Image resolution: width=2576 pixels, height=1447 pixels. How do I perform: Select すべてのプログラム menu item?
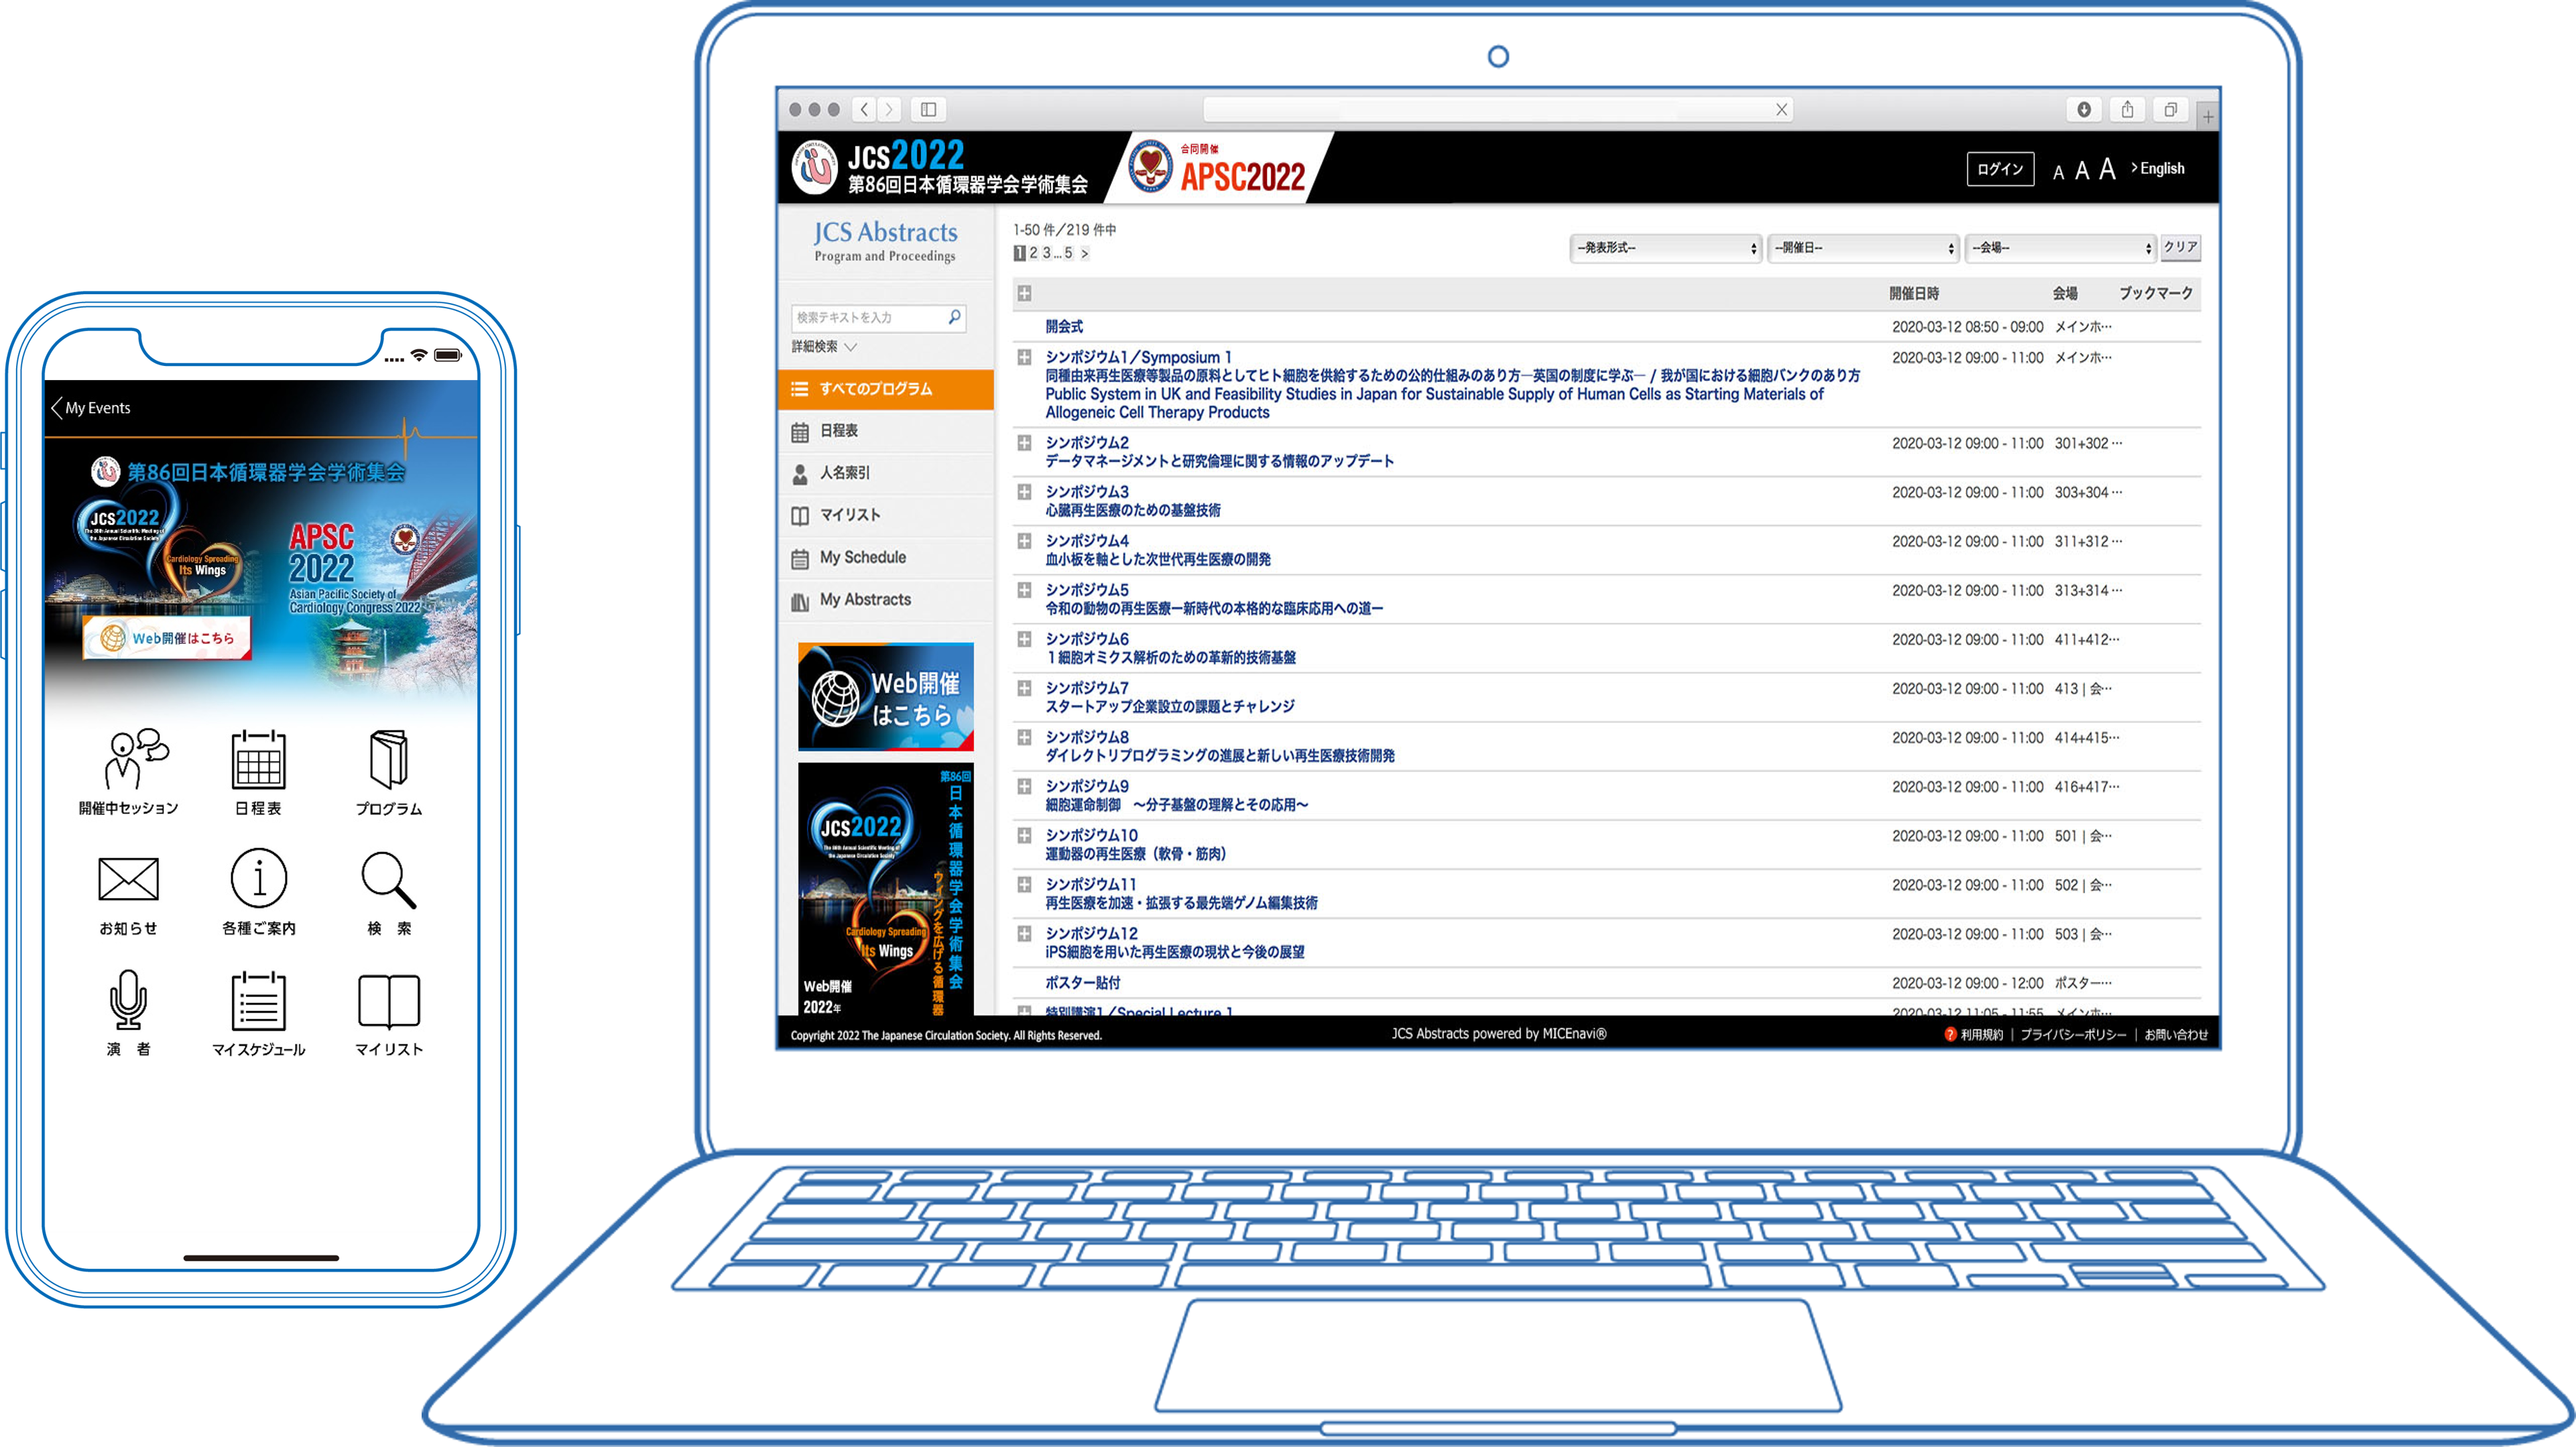[x=886, y=389]
